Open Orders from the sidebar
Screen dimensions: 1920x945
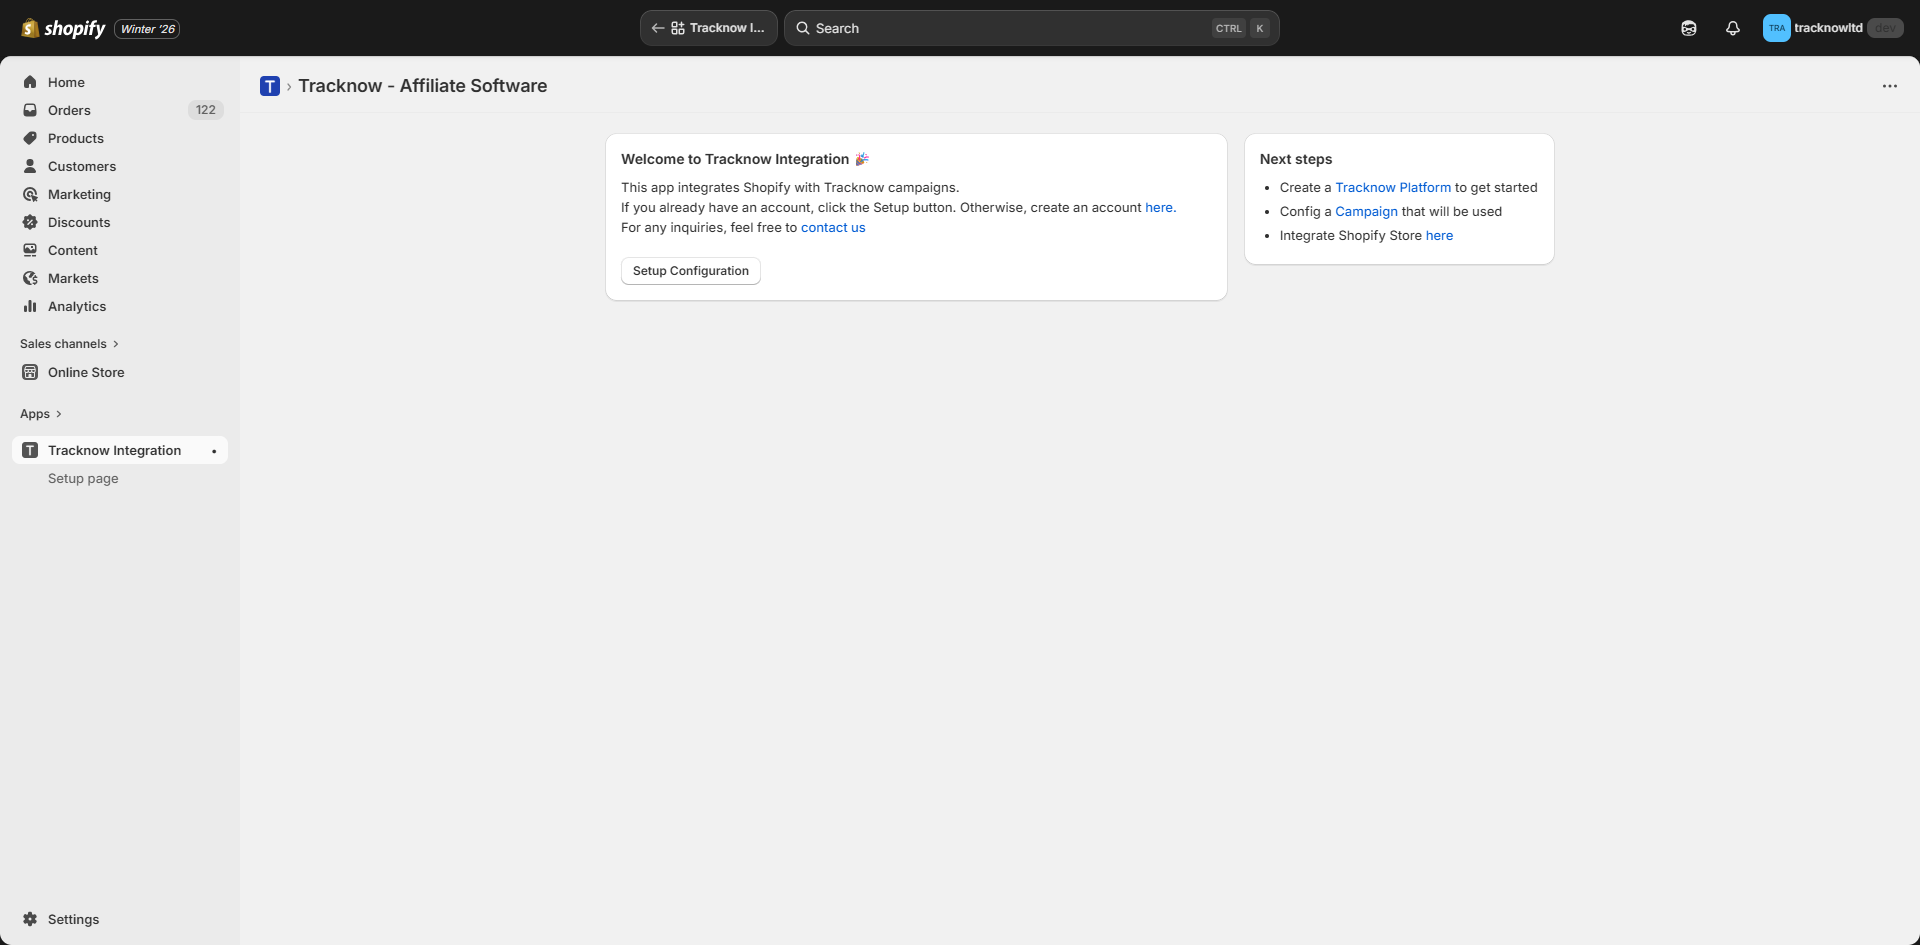point(69,110)
